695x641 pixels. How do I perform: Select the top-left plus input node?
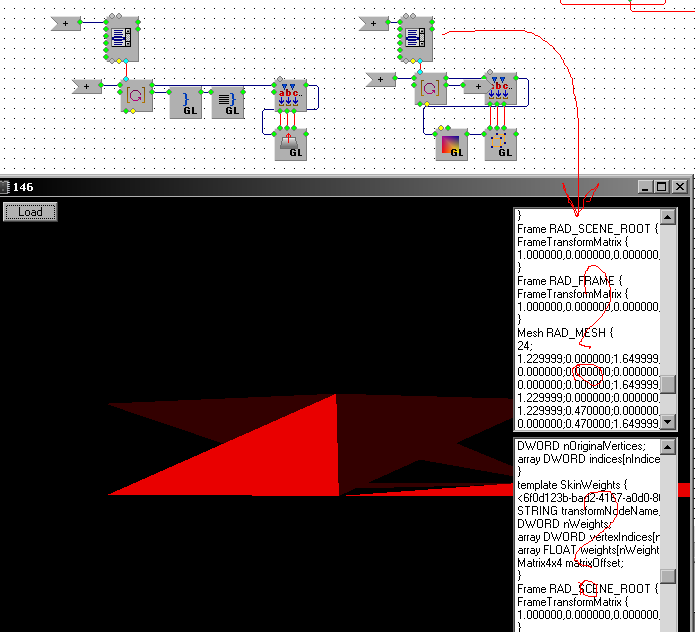click(66, 22)
